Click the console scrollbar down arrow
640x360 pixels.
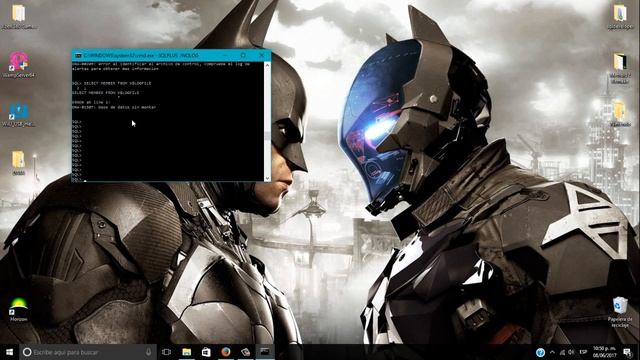click(267, 178)
